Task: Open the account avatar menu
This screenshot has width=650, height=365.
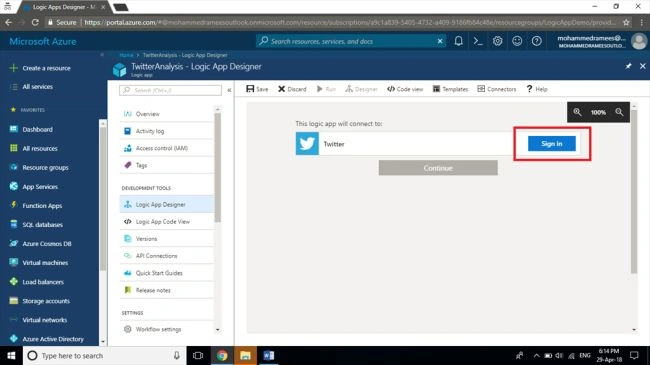Action: point(639,41)
